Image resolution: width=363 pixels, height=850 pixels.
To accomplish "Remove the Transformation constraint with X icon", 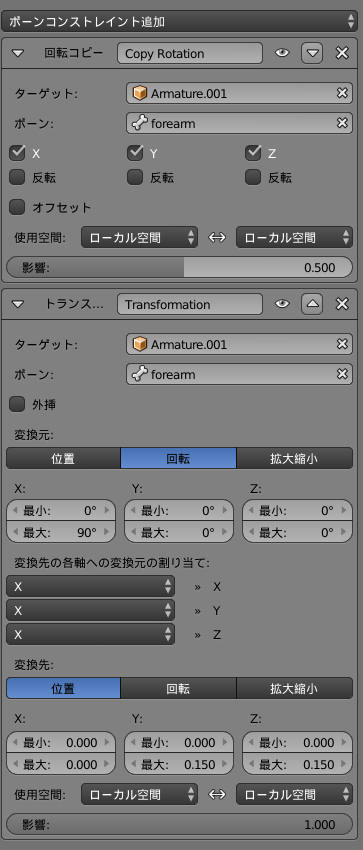I will point(342,304).
